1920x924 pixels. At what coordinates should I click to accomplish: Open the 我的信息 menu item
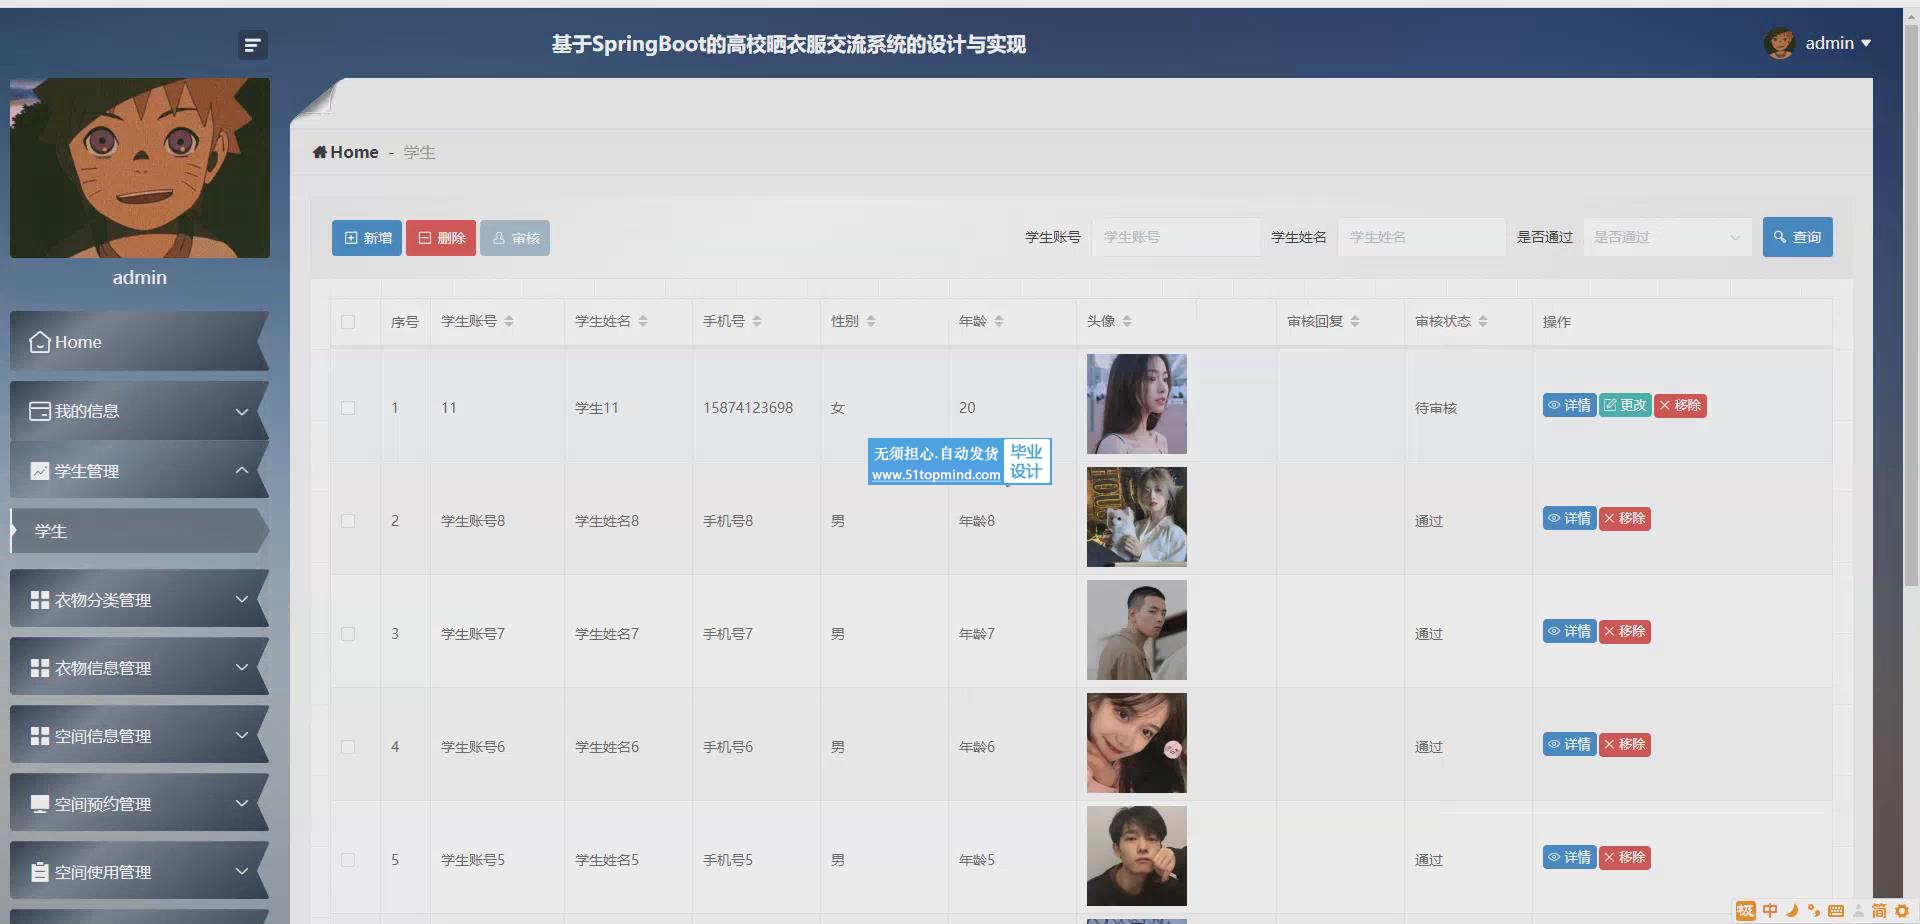pos(139,411)
